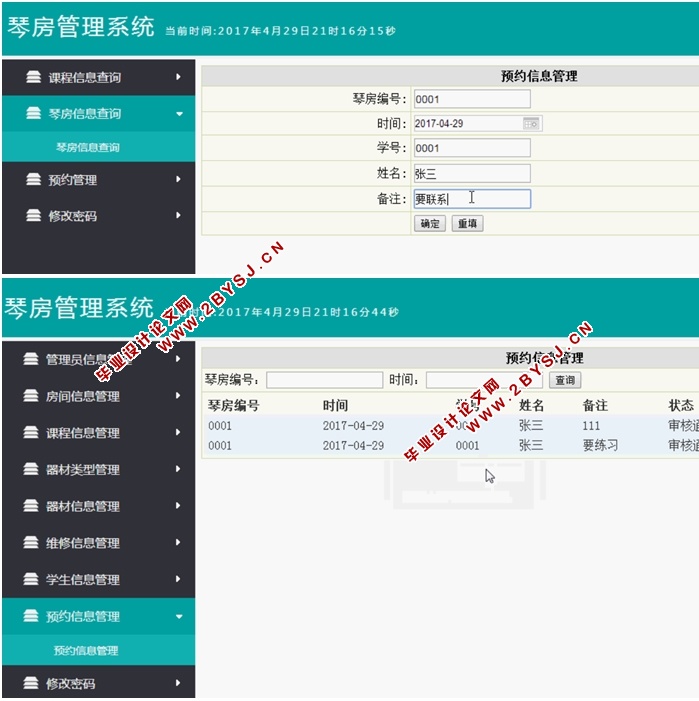
Task: Expand the 课程信息查询 menu arrow
Action: pos(178,77)
